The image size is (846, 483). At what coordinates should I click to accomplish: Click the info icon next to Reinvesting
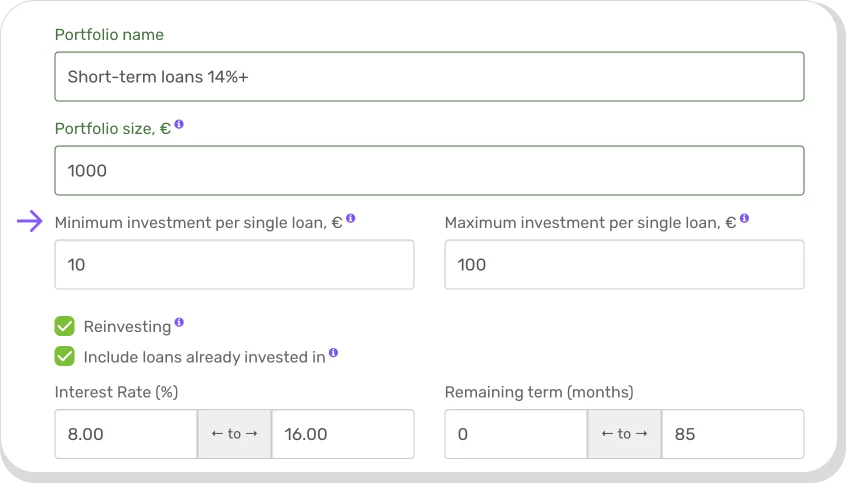[179, 323]
